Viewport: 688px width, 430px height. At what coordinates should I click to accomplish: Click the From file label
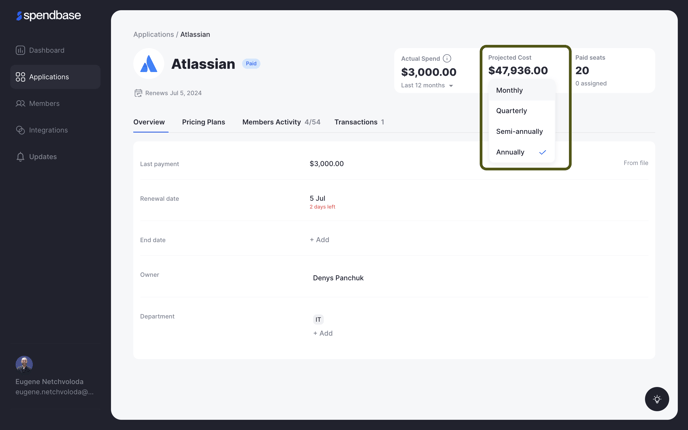coord(636,163)
